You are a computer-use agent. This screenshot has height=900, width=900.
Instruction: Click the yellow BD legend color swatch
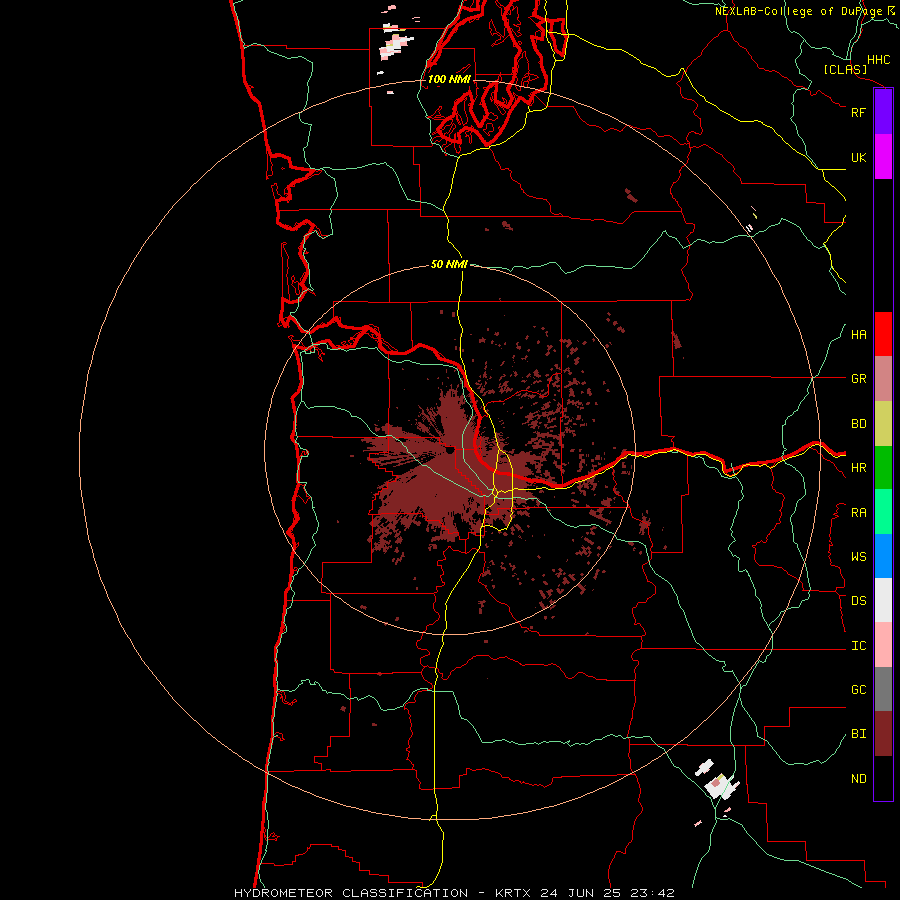click(x=883, y=424)
